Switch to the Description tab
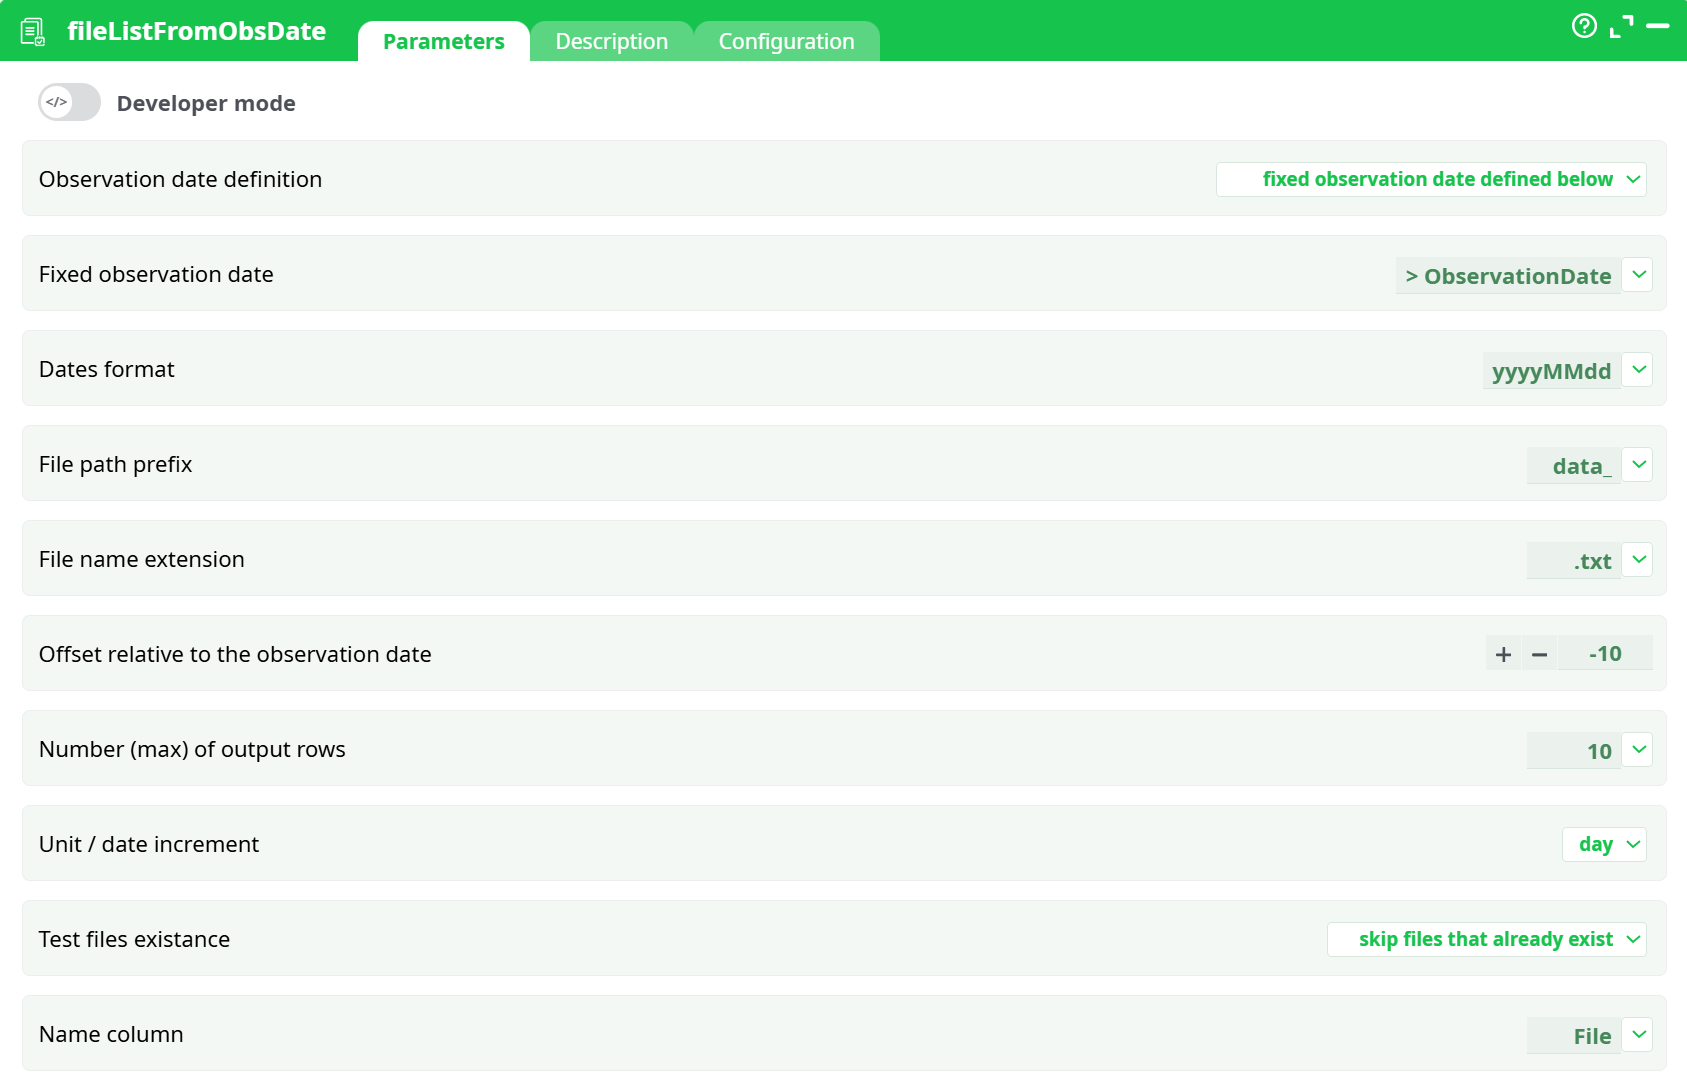This screenshot has height=1083, width=1687. [611, 41]
